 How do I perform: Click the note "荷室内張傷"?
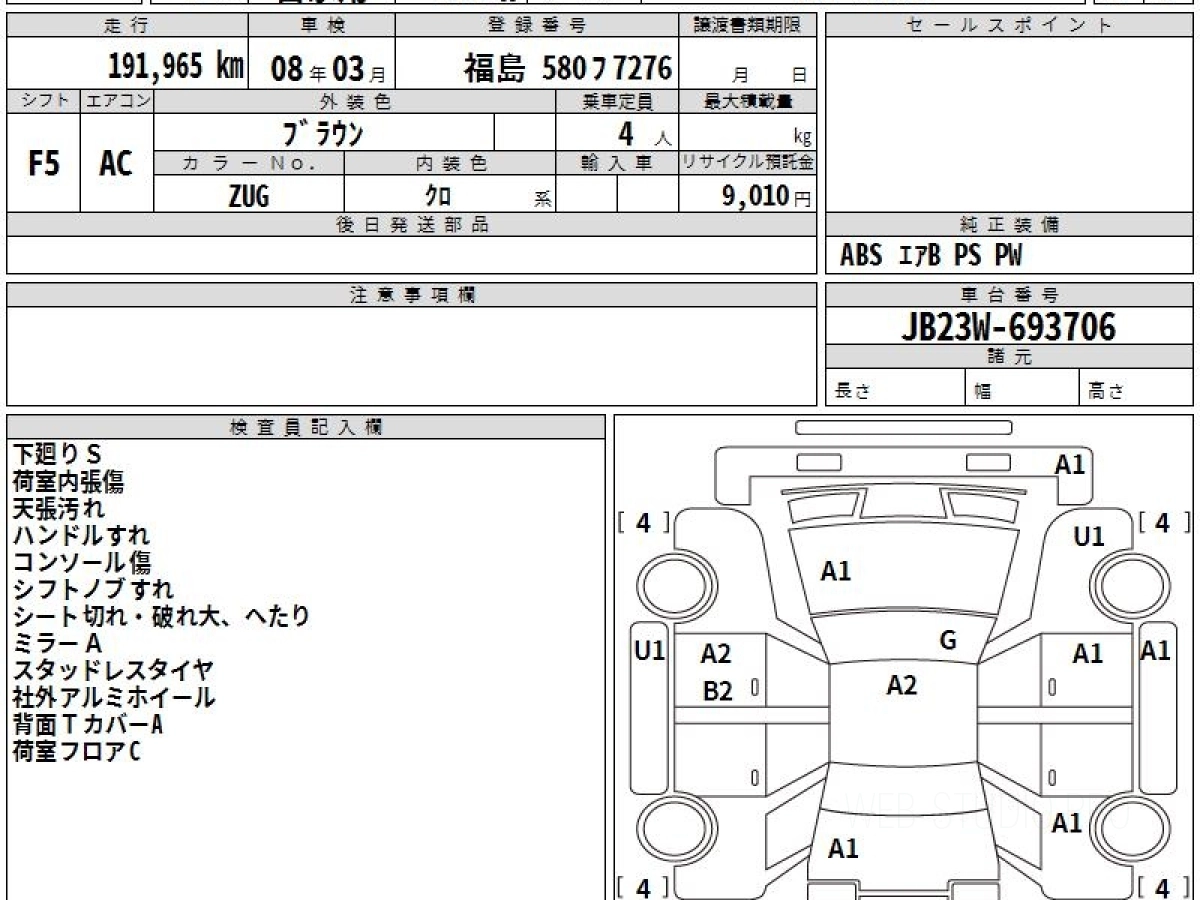[x=69, y=482]
